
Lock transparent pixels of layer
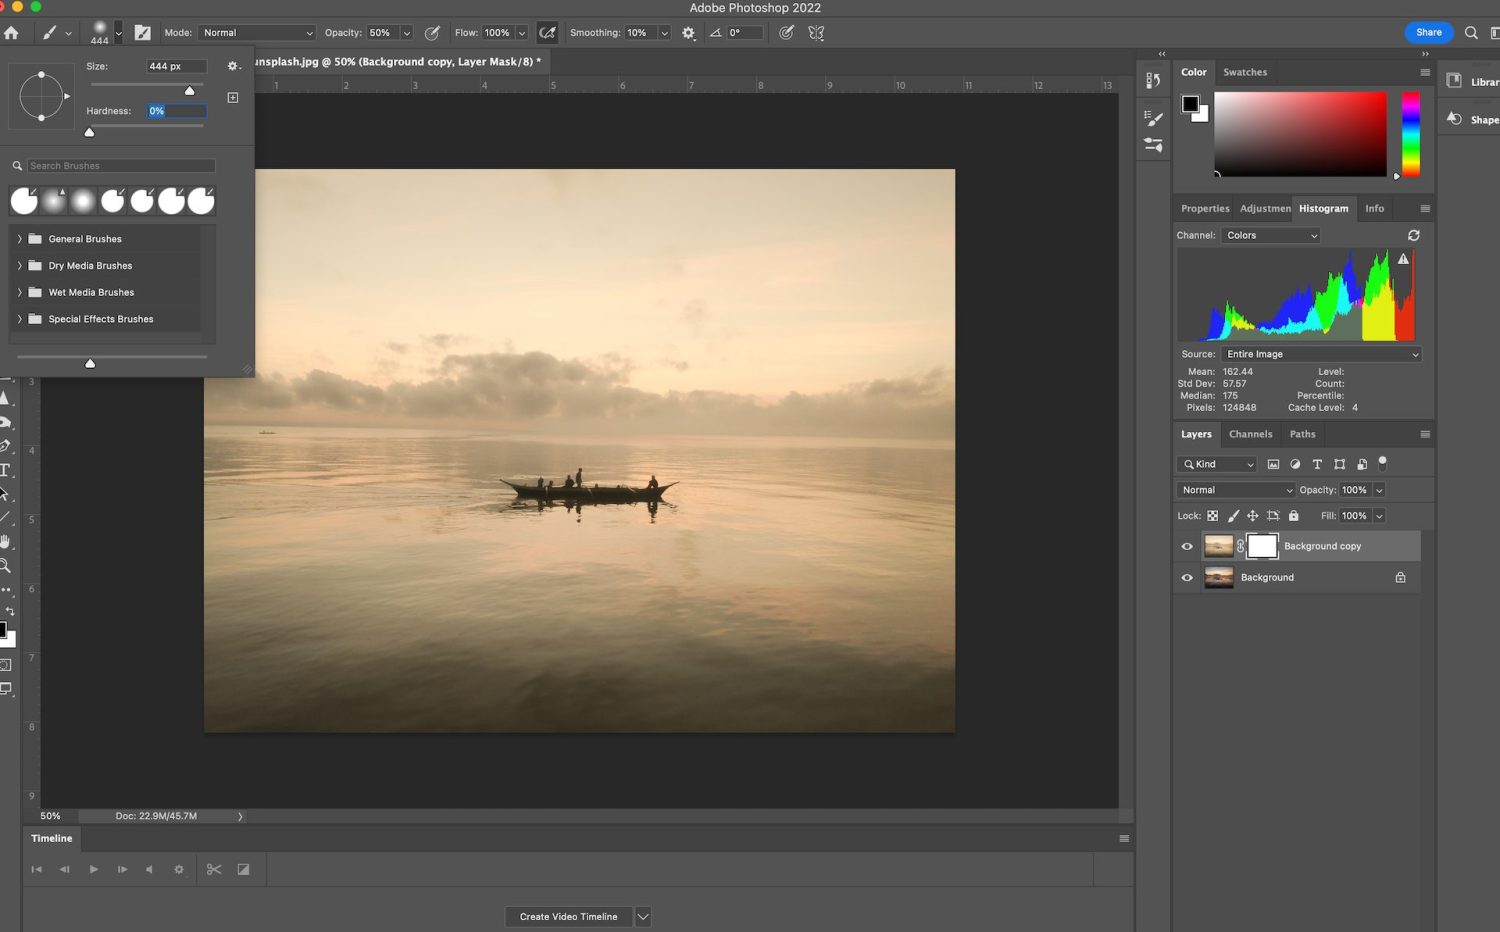pos(1212,516)
